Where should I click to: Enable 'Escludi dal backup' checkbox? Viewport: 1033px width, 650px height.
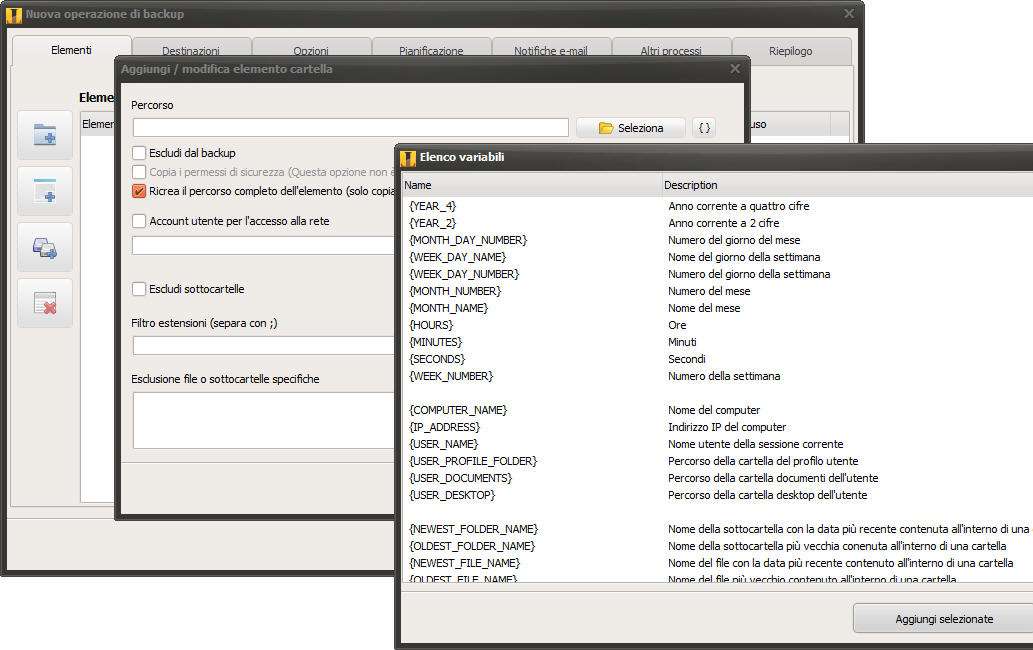pos(140,153)
